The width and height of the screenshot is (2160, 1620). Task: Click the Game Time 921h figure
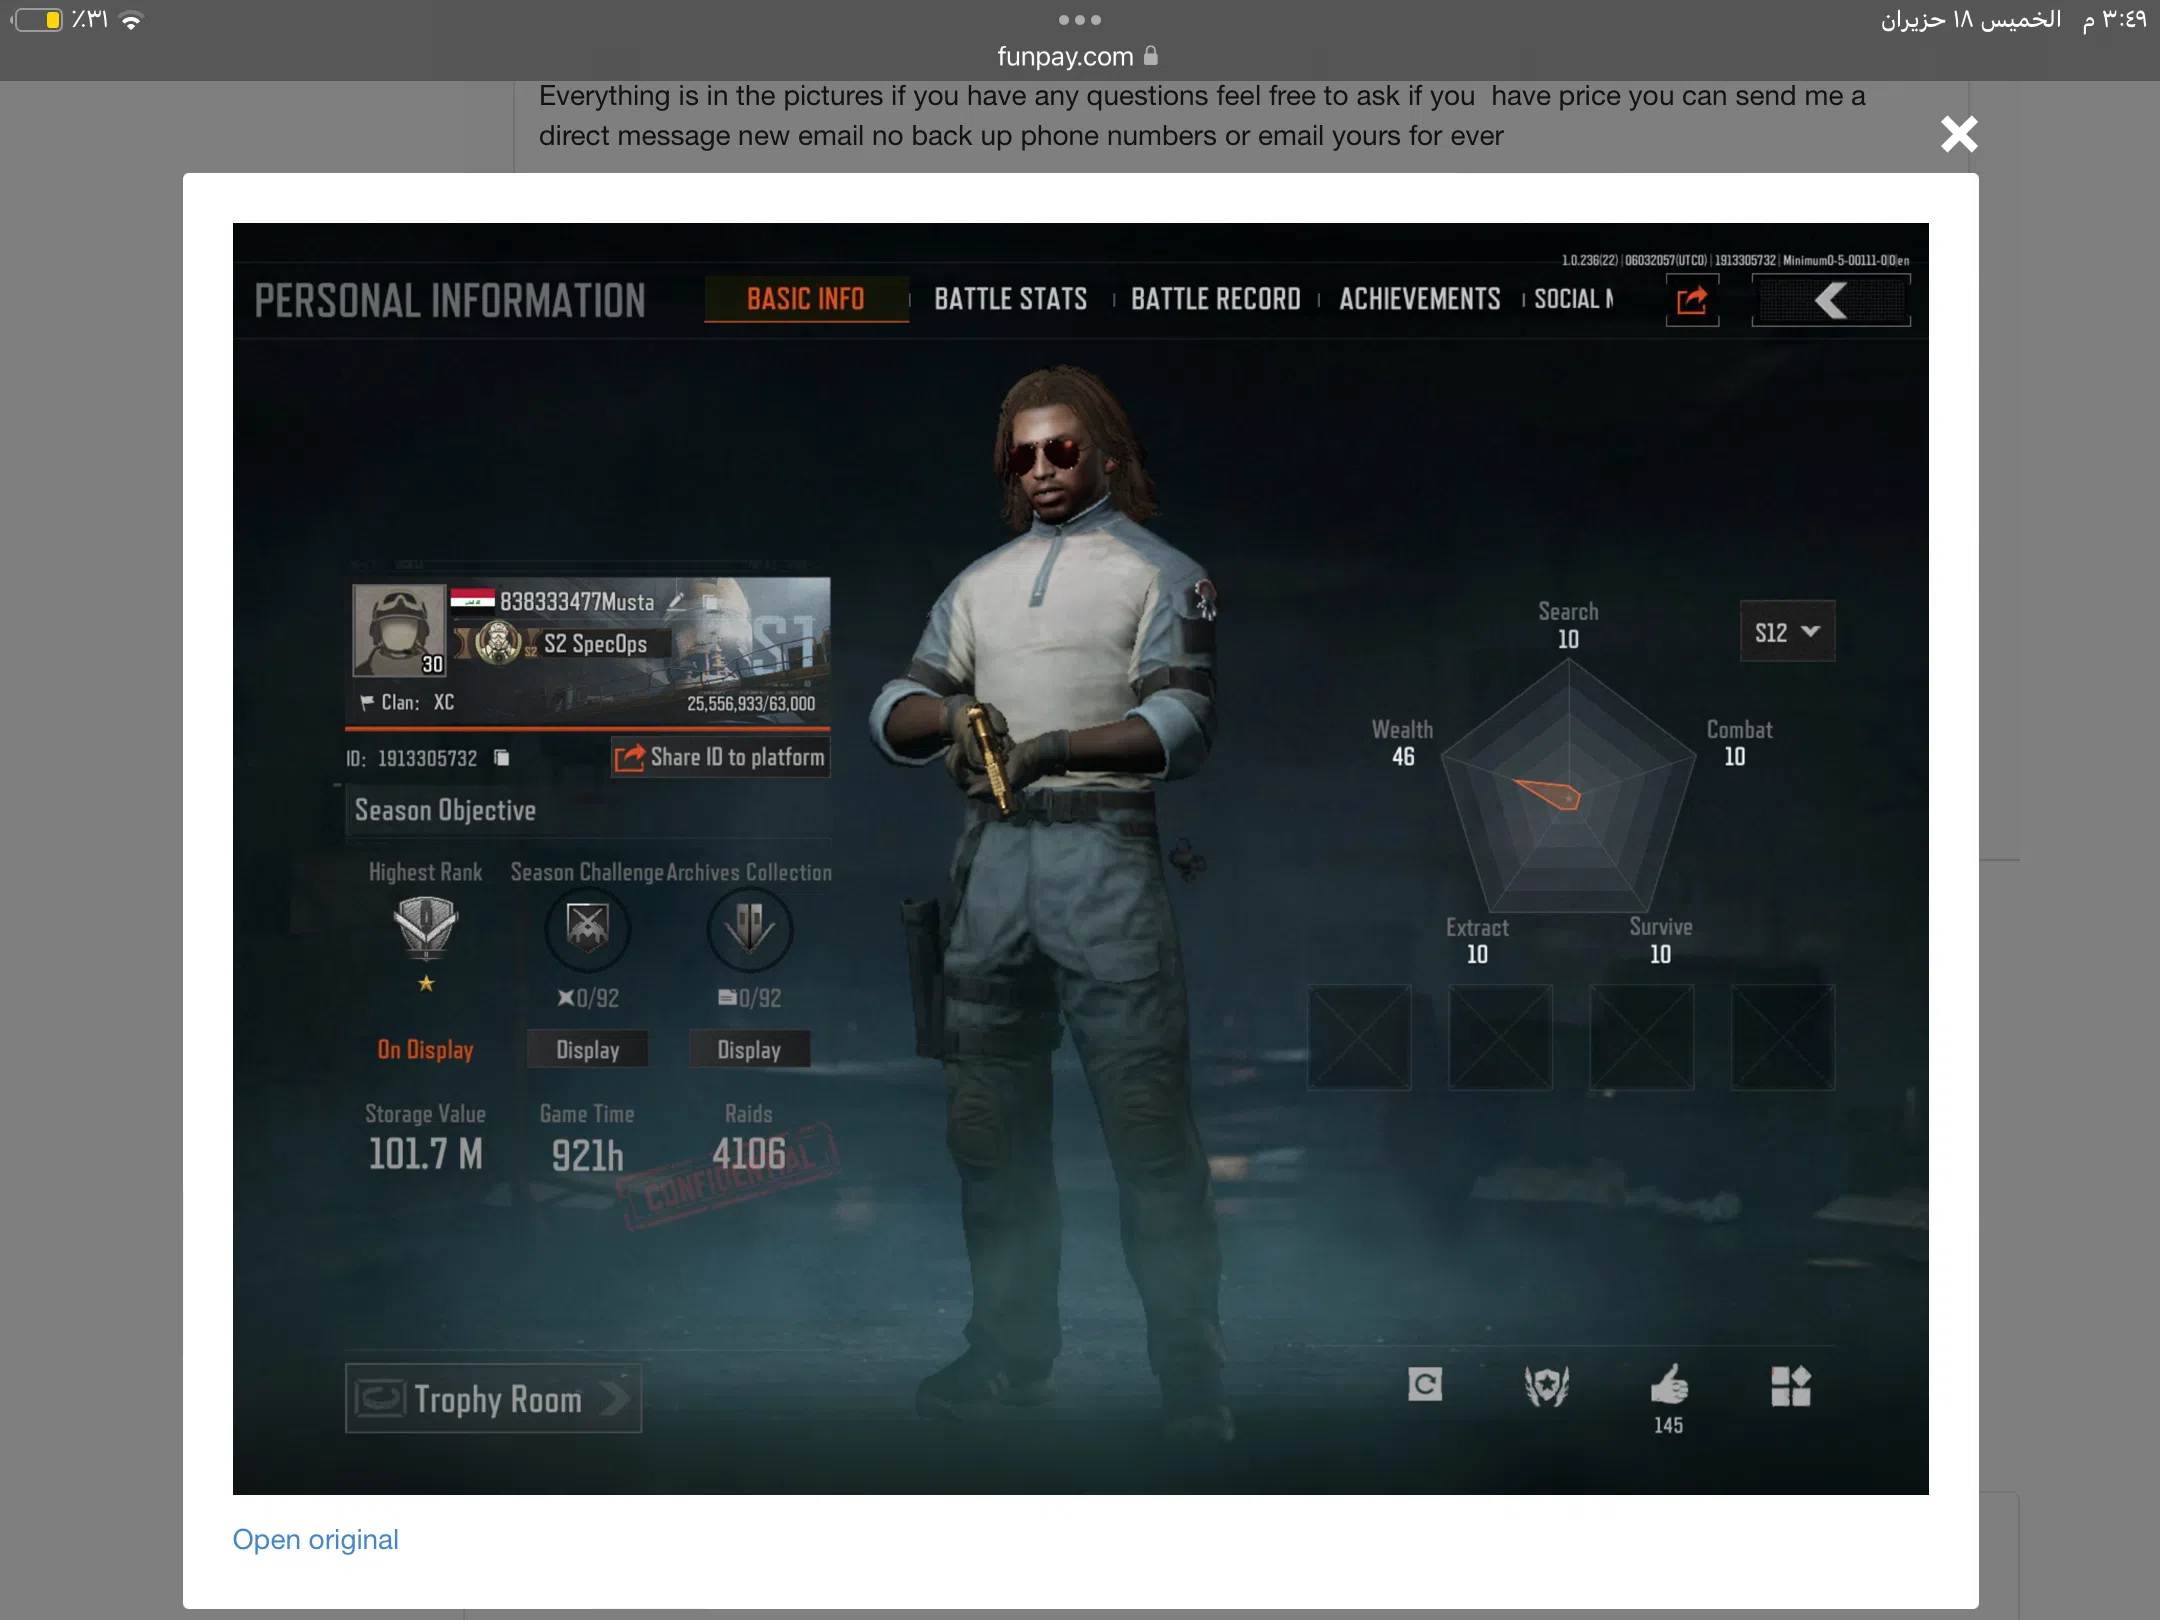587,1155
